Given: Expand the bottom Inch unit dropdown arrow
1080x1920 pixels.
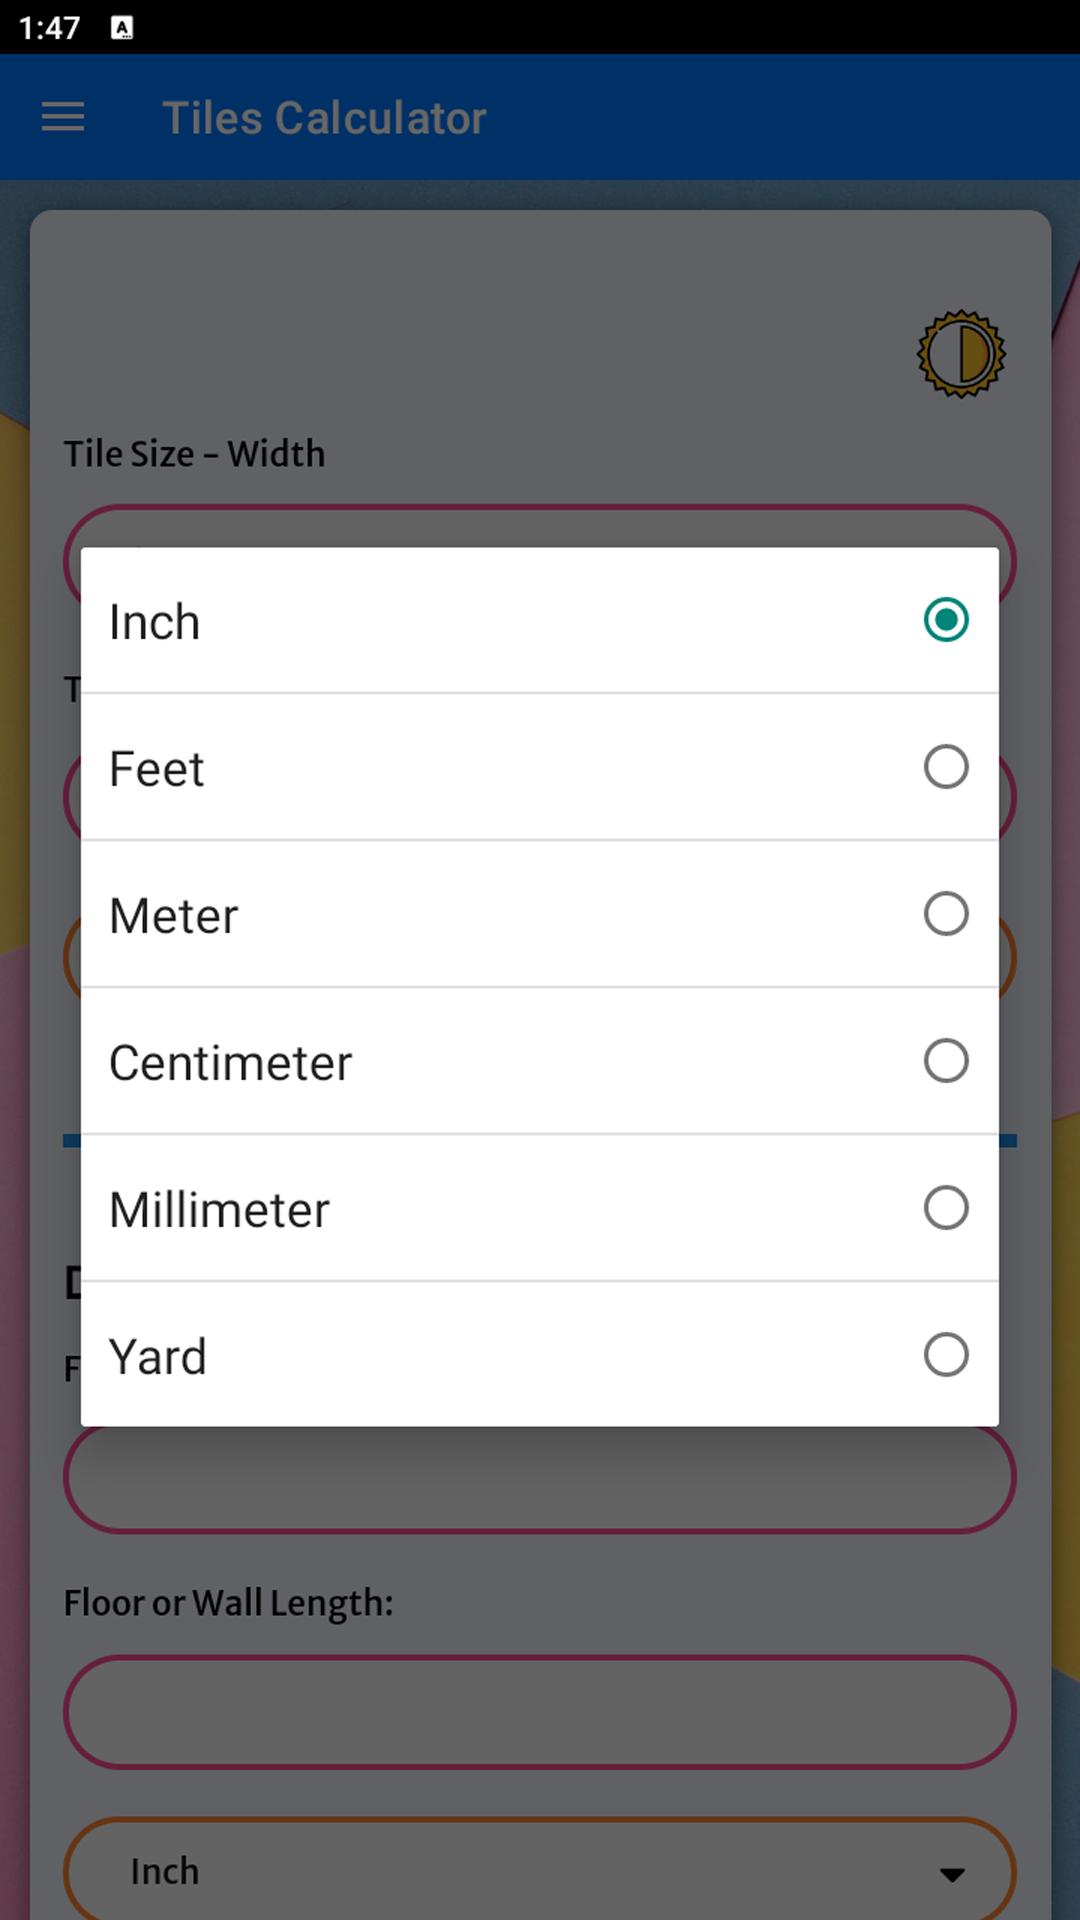Looking at the screenshot, I should coord(952,1874).
